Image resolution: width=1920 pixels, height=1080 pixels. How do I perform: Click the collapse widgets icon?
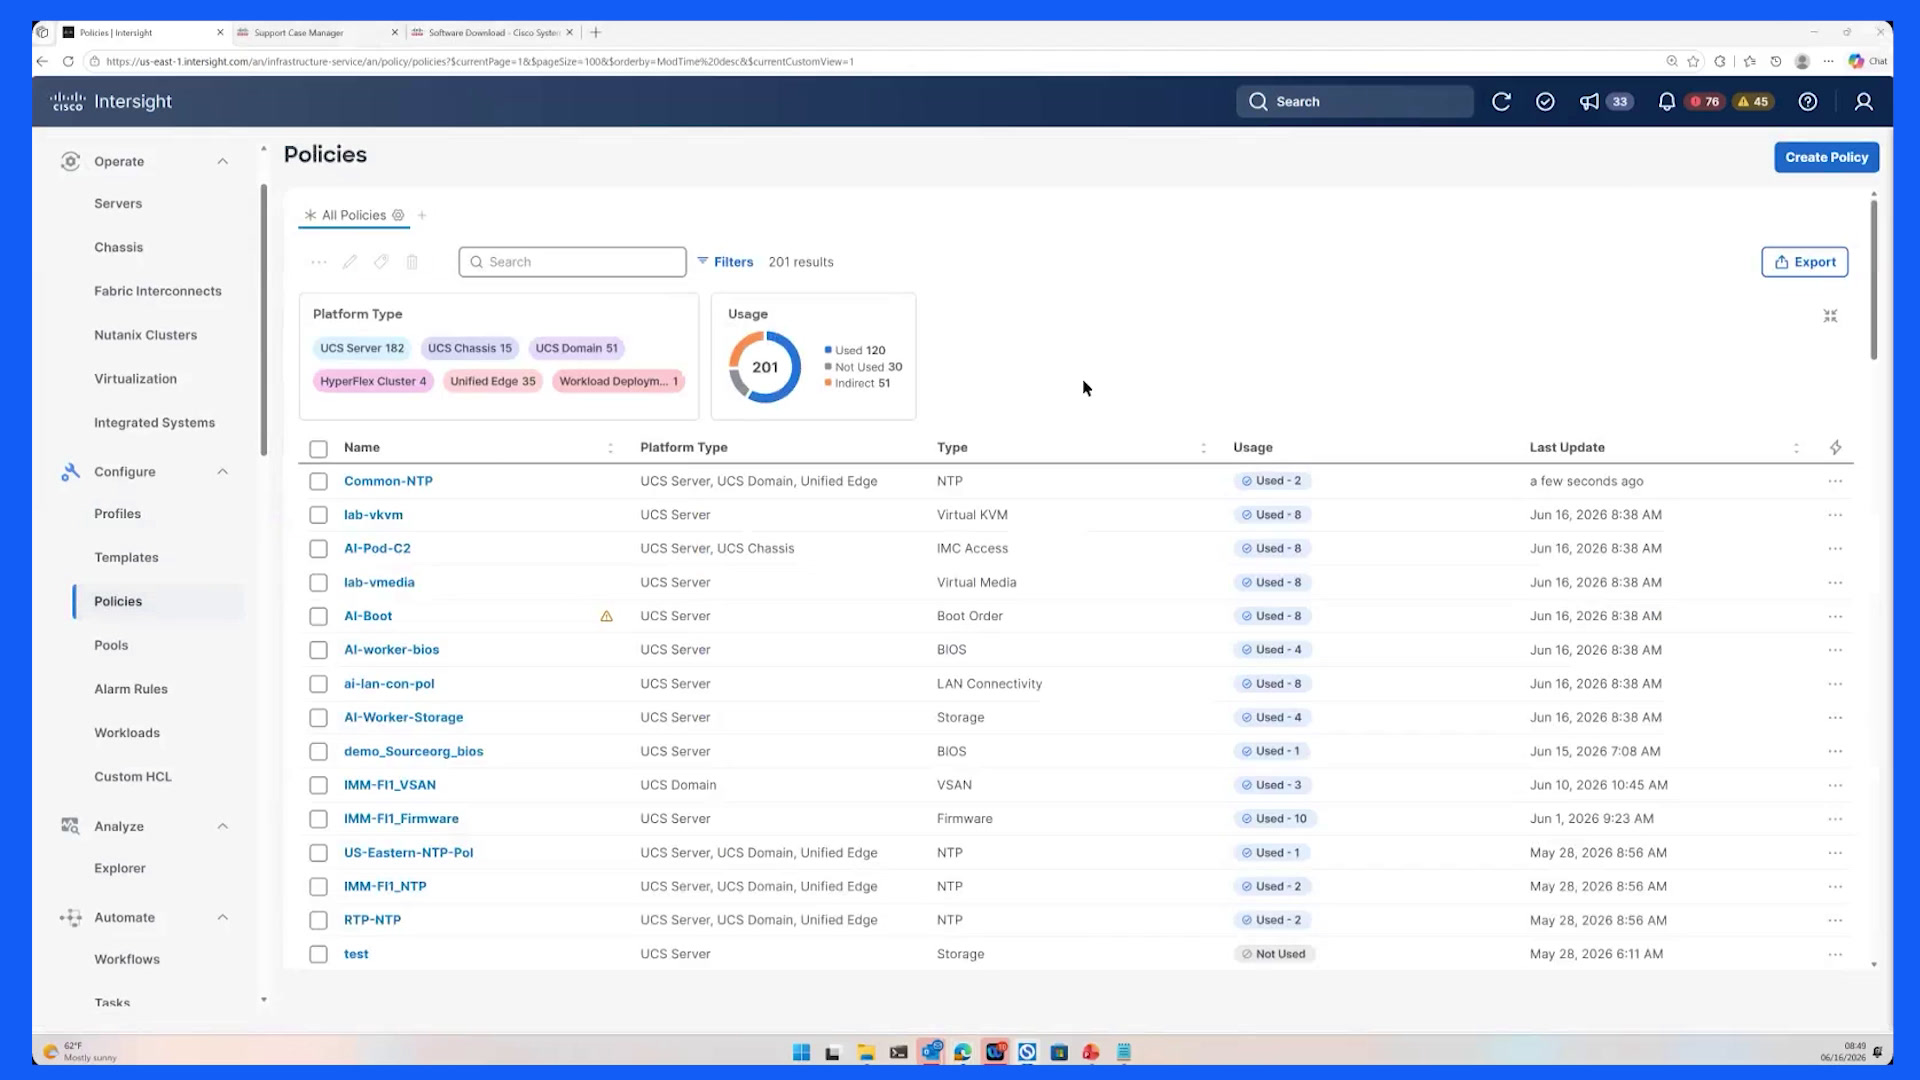[x=1830, y=316]
